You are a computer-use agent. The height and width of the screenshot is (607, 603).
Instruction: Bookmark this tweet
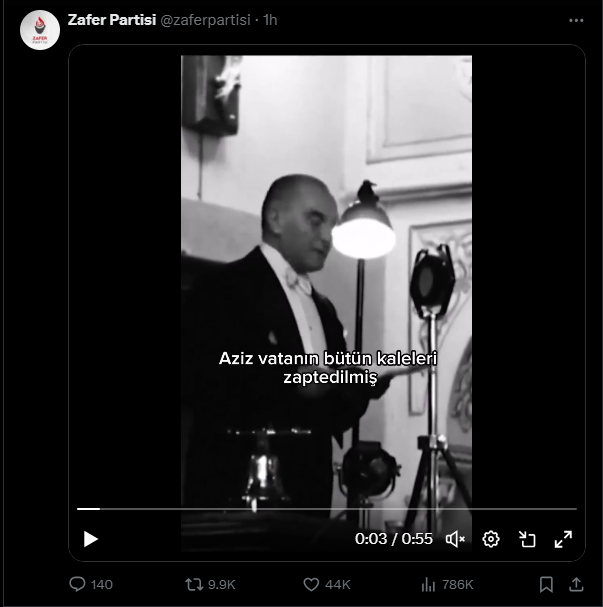(546, 584)
